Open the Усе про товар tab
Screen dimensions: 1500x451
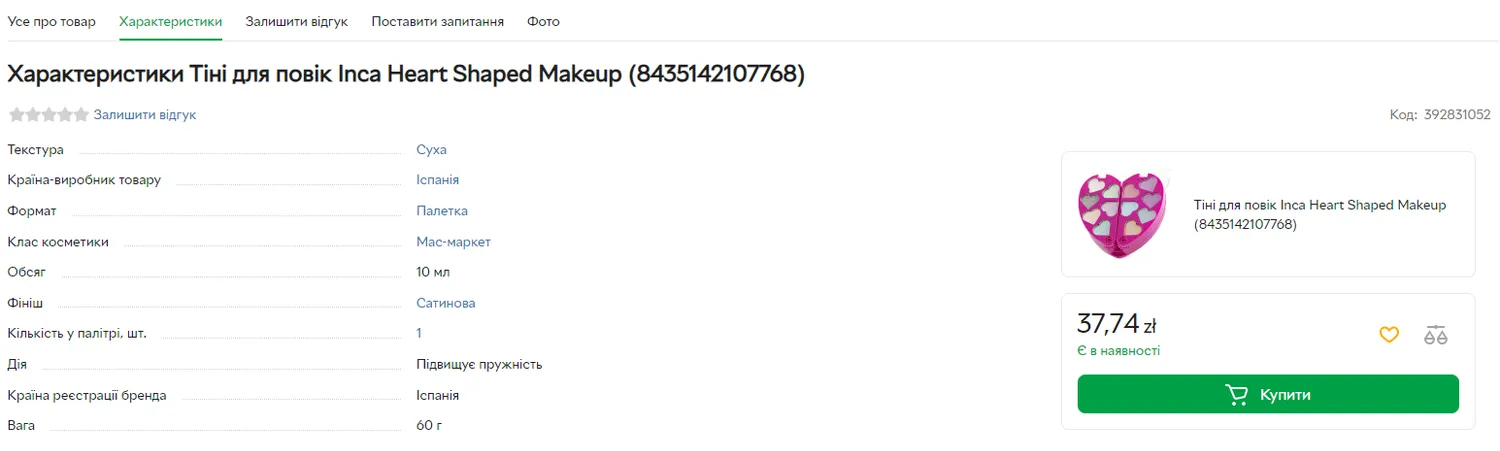[52, 21]
